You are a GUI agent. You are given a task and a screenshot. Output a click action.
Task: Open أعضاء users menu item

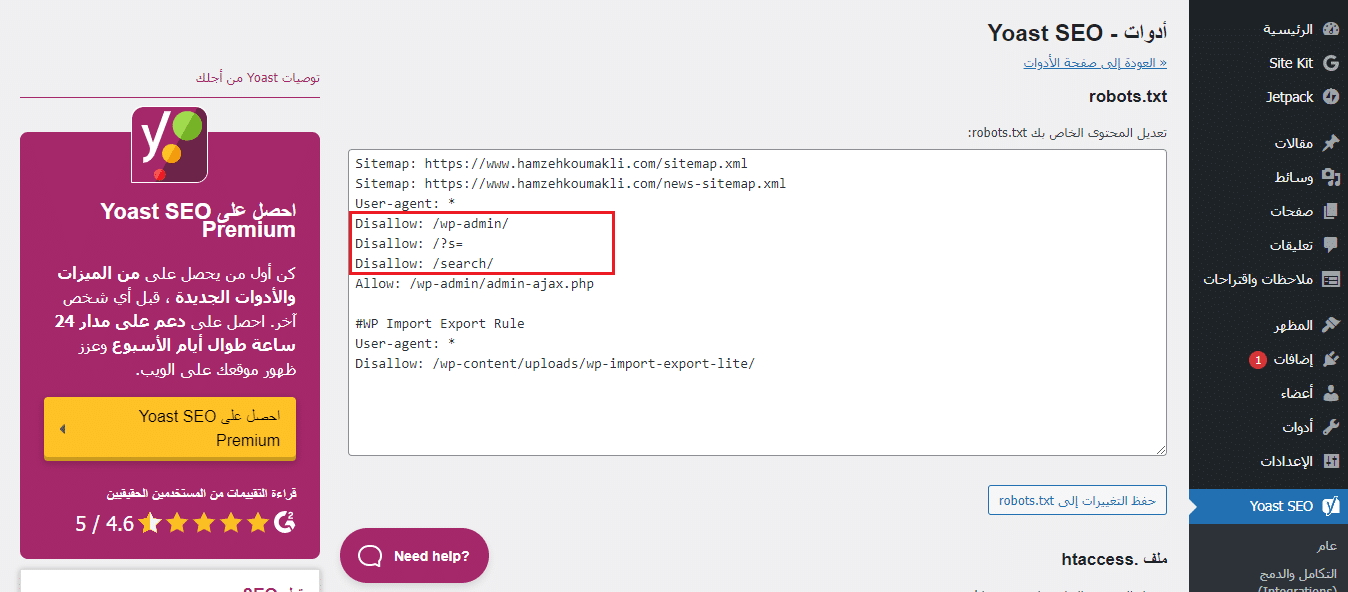click(1296, 393)
